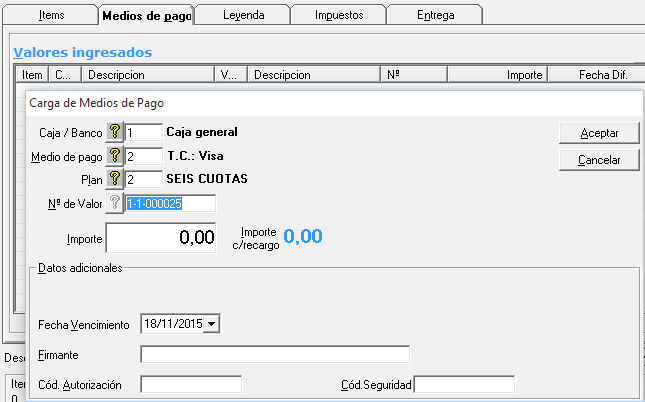Click the Nº de Valor lookup icon
Screen dimensions: 645x402
click(115, 203)
